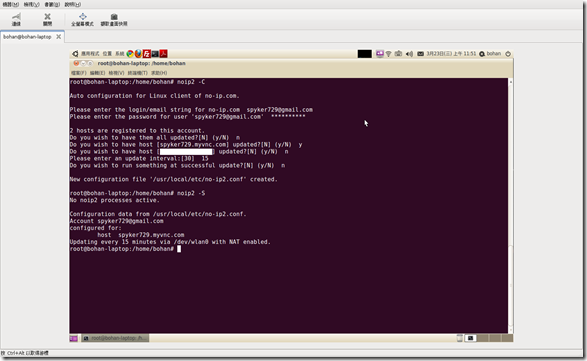Click the date and time 11:51 clock
The image size is (587, 361).
451,54
